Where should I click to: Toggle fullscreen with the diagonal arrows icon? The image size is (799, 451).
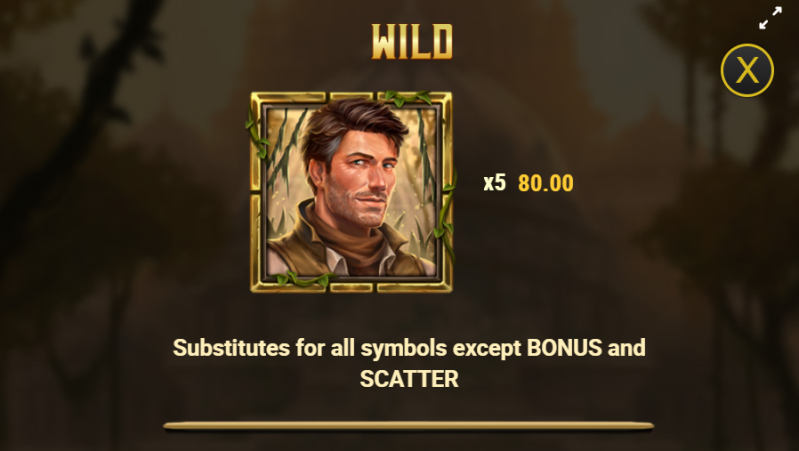(x=770, y=18)
